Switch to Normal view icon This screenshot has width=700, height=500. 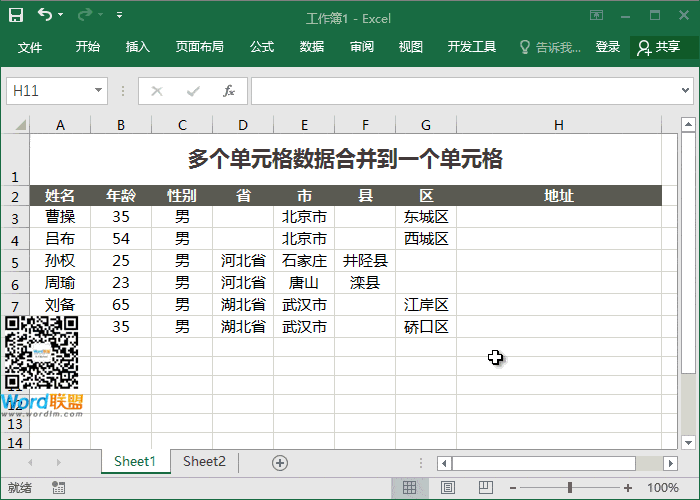point(409,488)
